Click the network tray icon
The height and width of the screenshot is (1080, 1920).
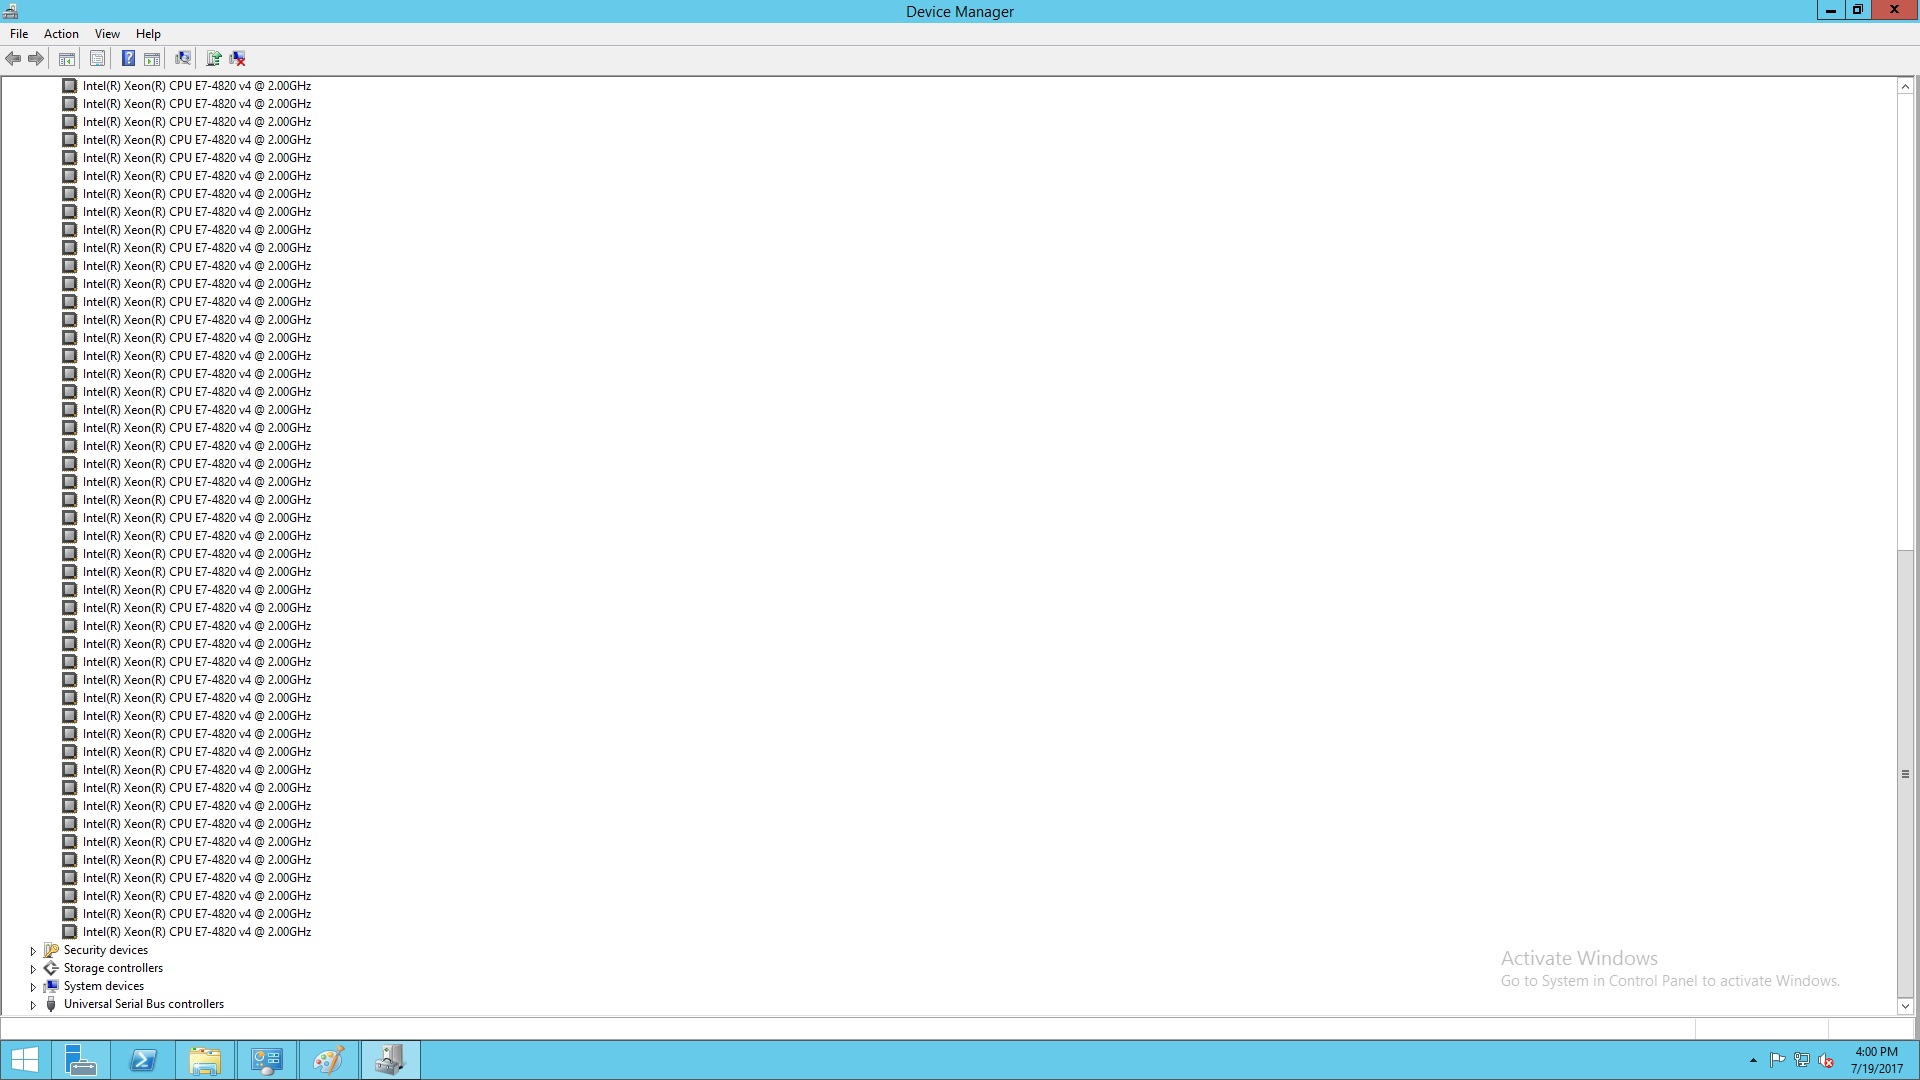pyautogui.click(x=1801, y=1060)
